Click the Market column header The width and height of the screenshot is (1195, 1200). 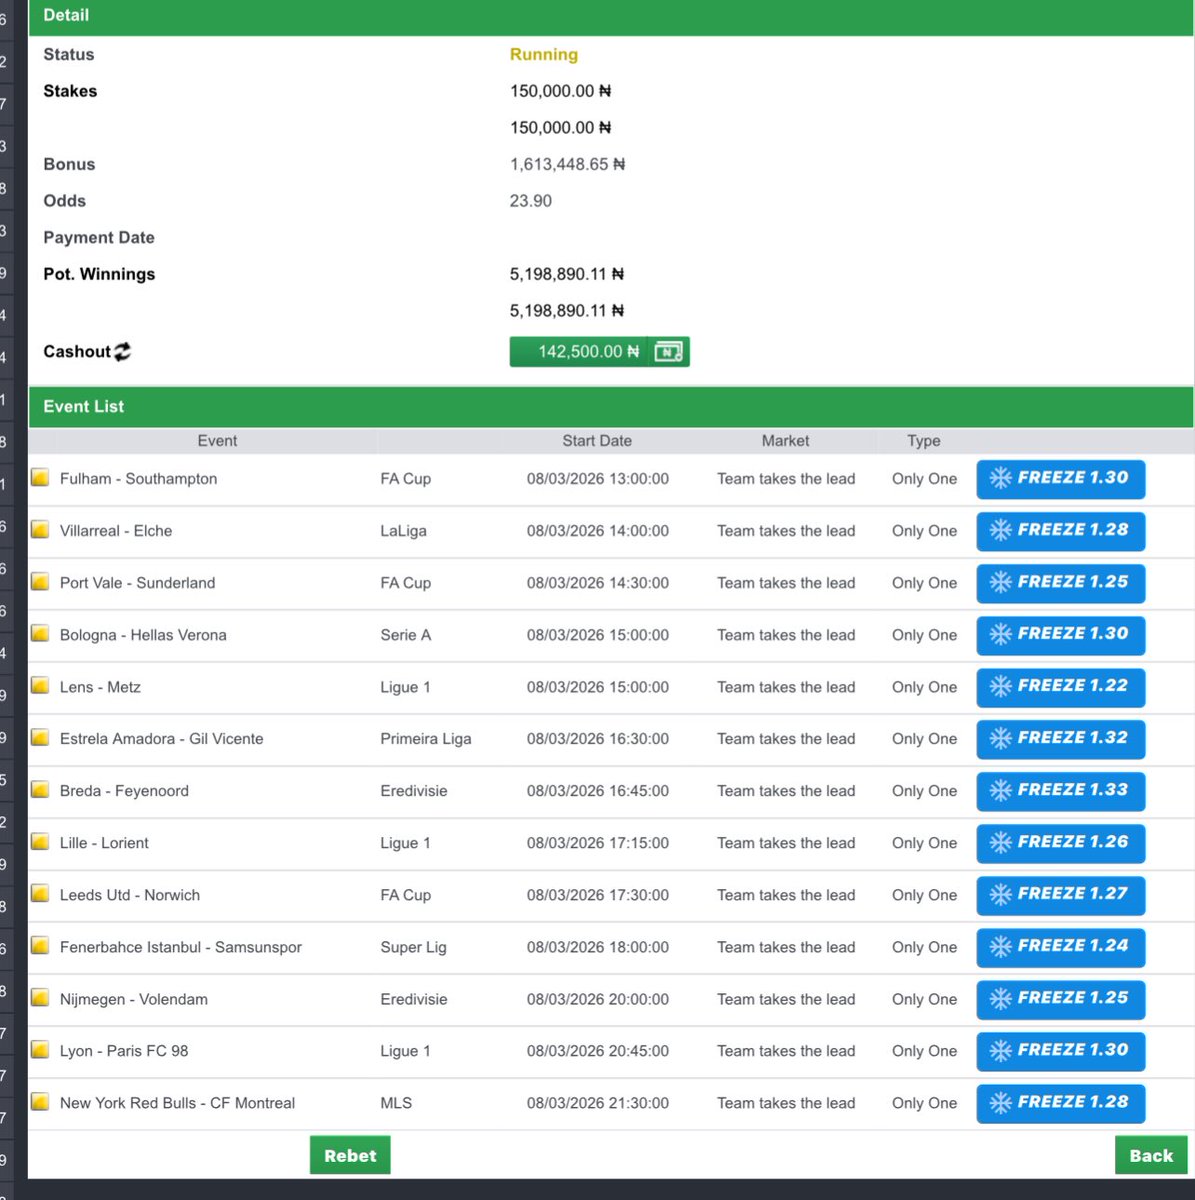coord(785,441)
